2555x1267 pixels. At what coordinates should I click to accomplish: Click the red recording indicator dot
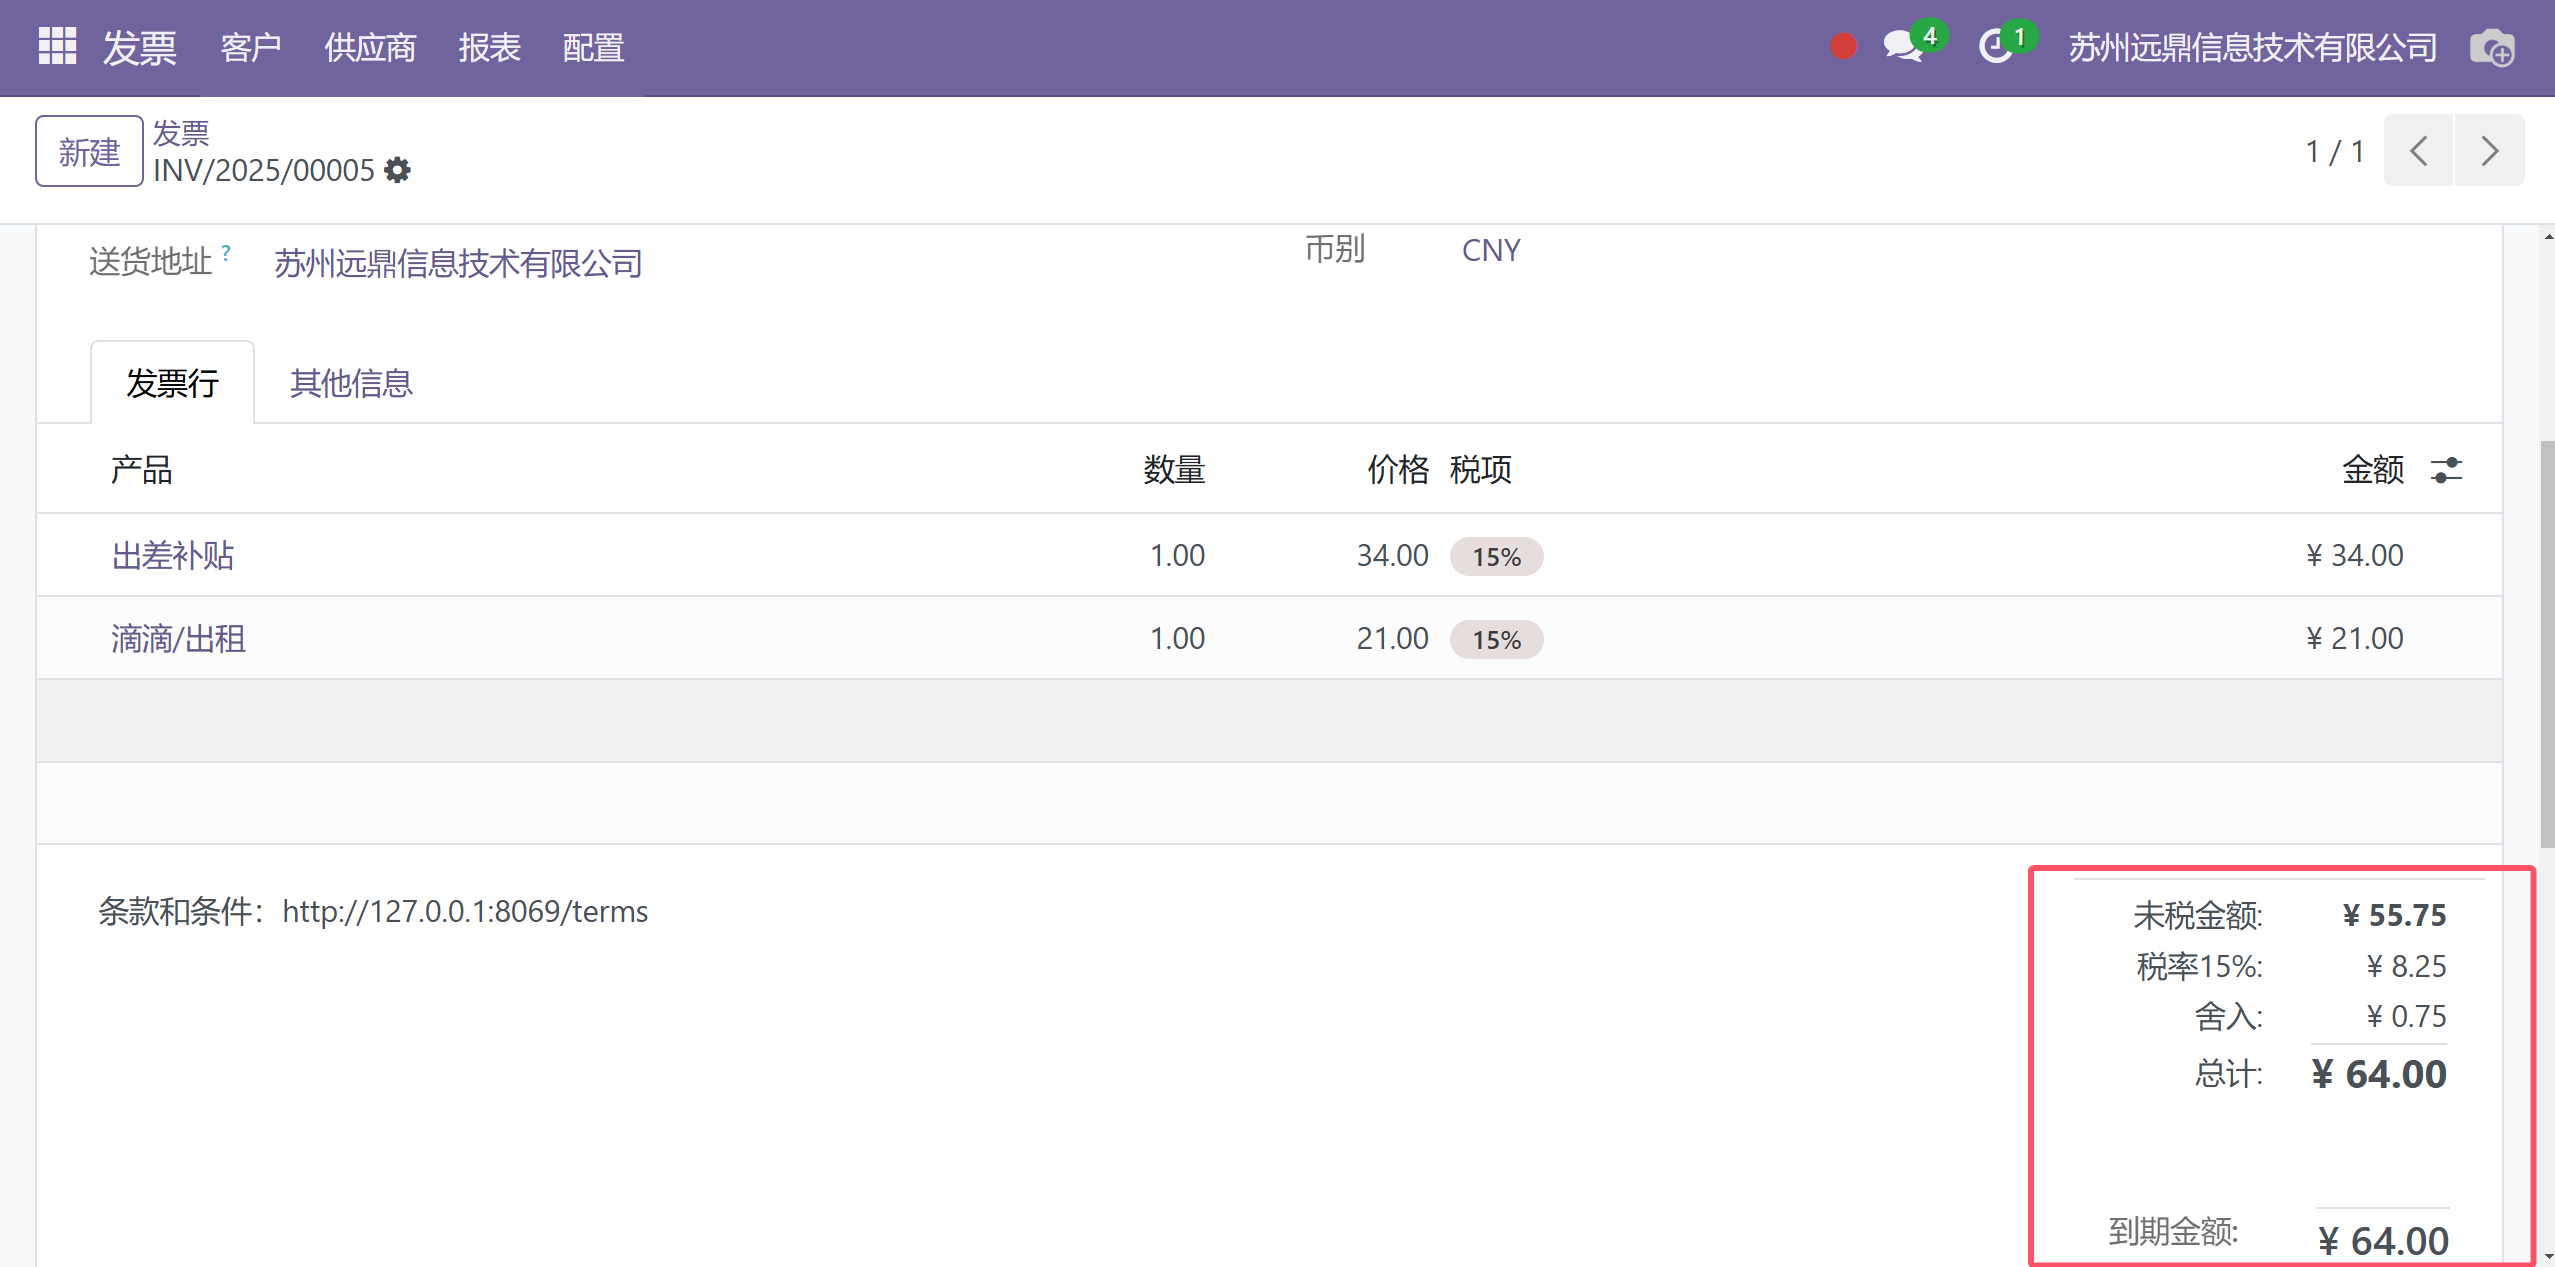pyautogui.click(x=1843, y=47)
